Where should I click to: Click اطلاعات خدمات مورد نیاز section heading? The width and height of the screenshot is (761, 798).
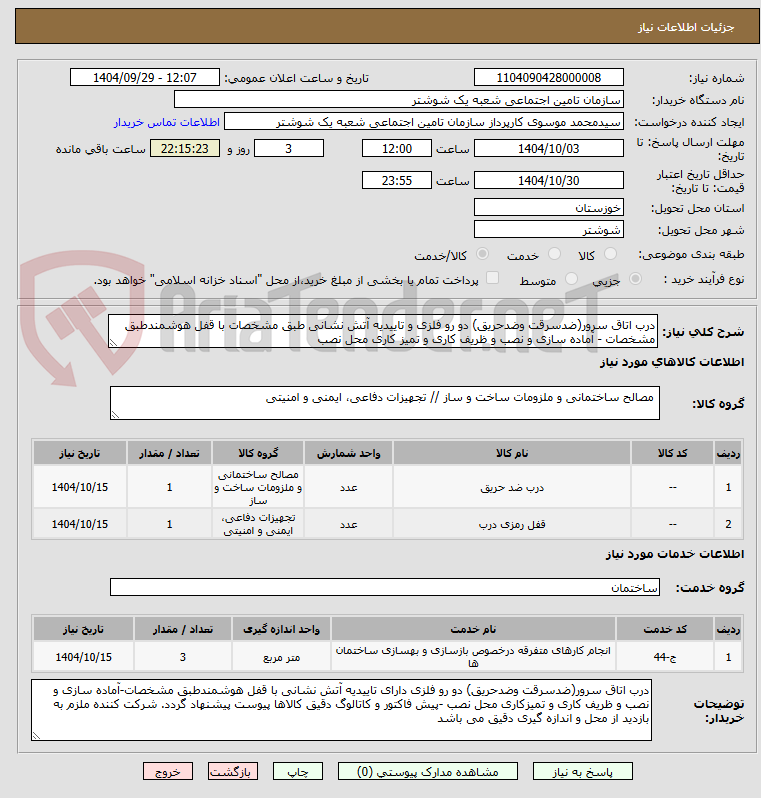(x=675, y=554)
